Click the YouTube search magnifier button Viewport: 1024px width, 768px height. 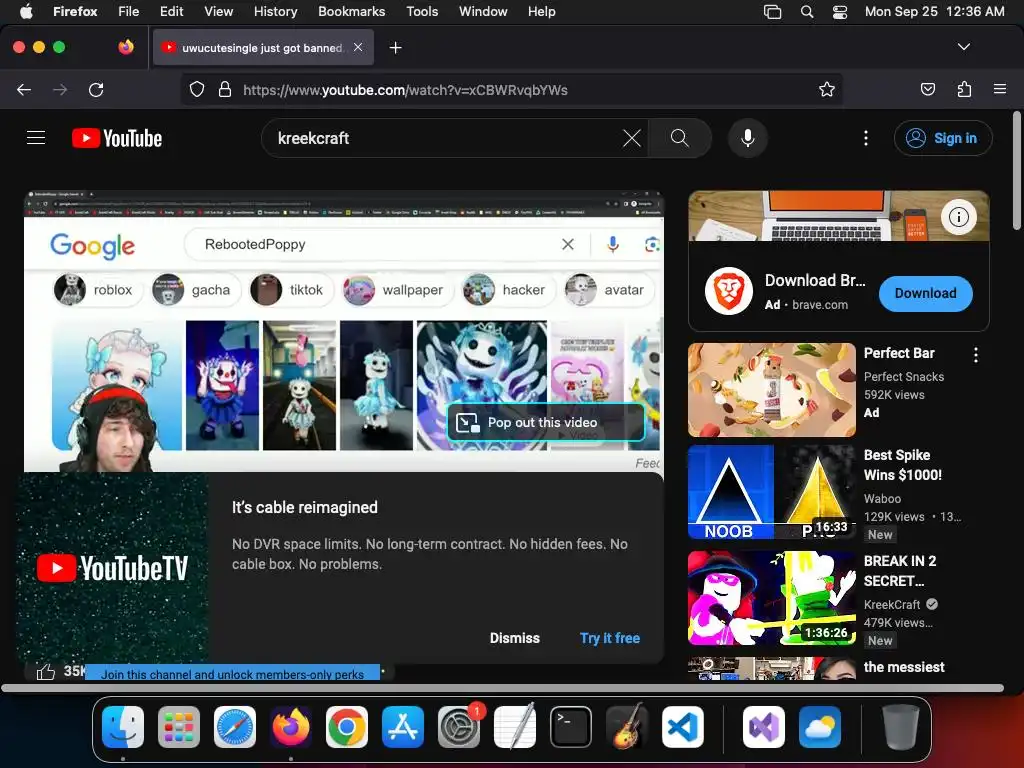pos(680,138)
